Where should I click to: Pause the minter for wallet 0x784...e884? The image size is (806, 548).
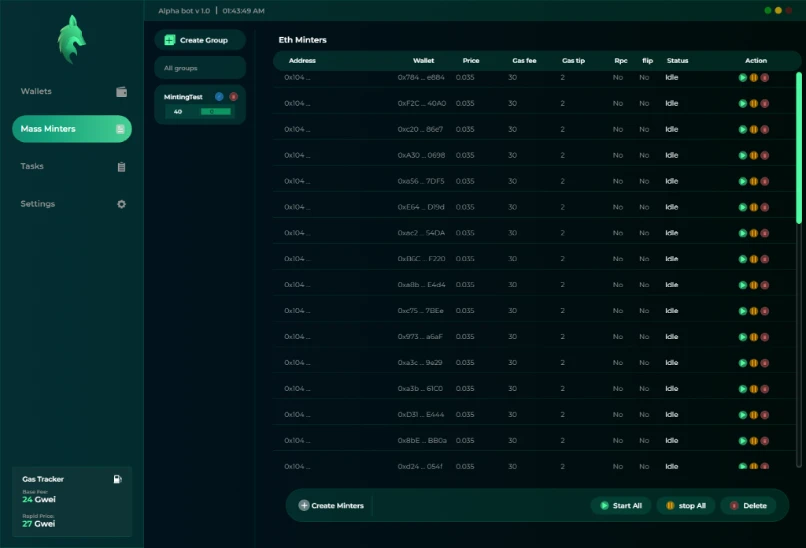coord(754,78)
